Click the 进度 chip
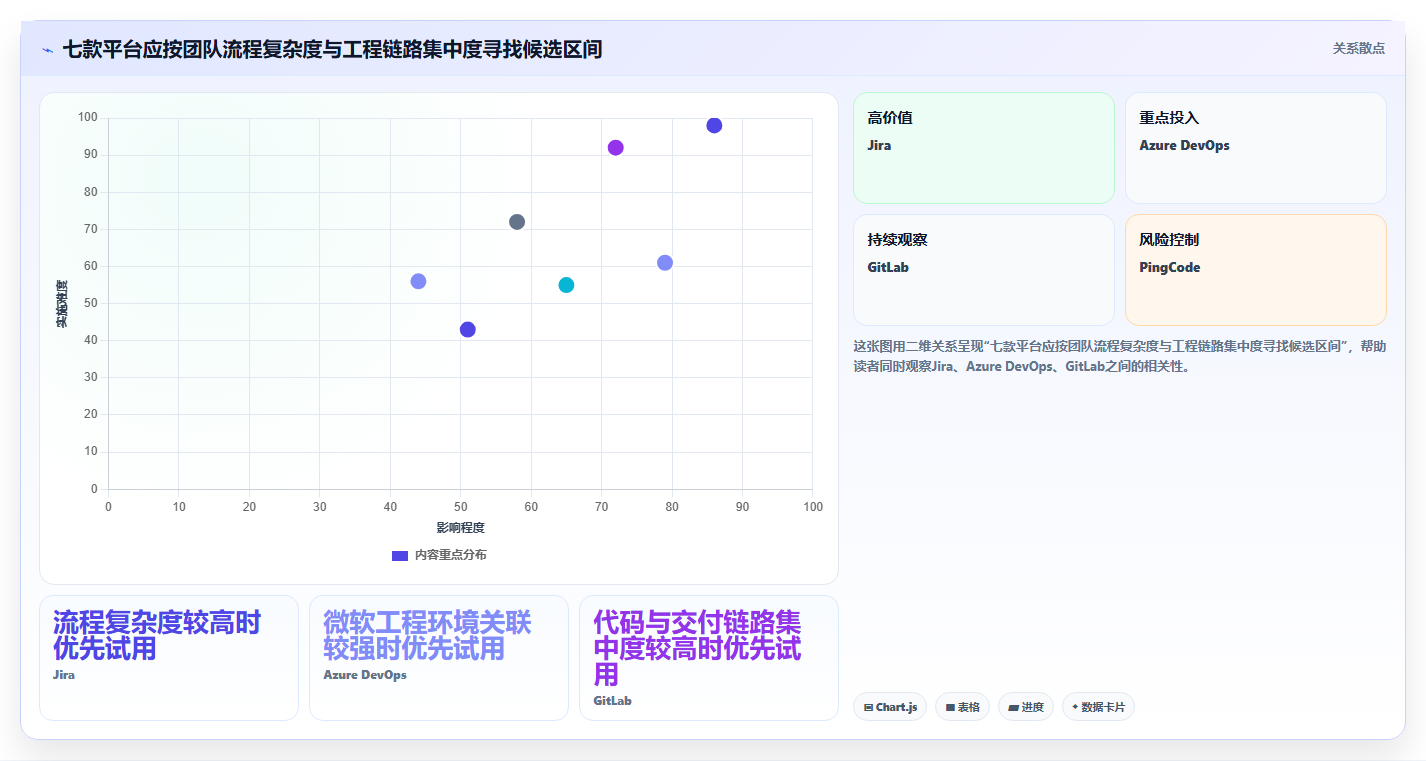The height and width of the screenshot is (761, 1426). tap(1026, 707)
